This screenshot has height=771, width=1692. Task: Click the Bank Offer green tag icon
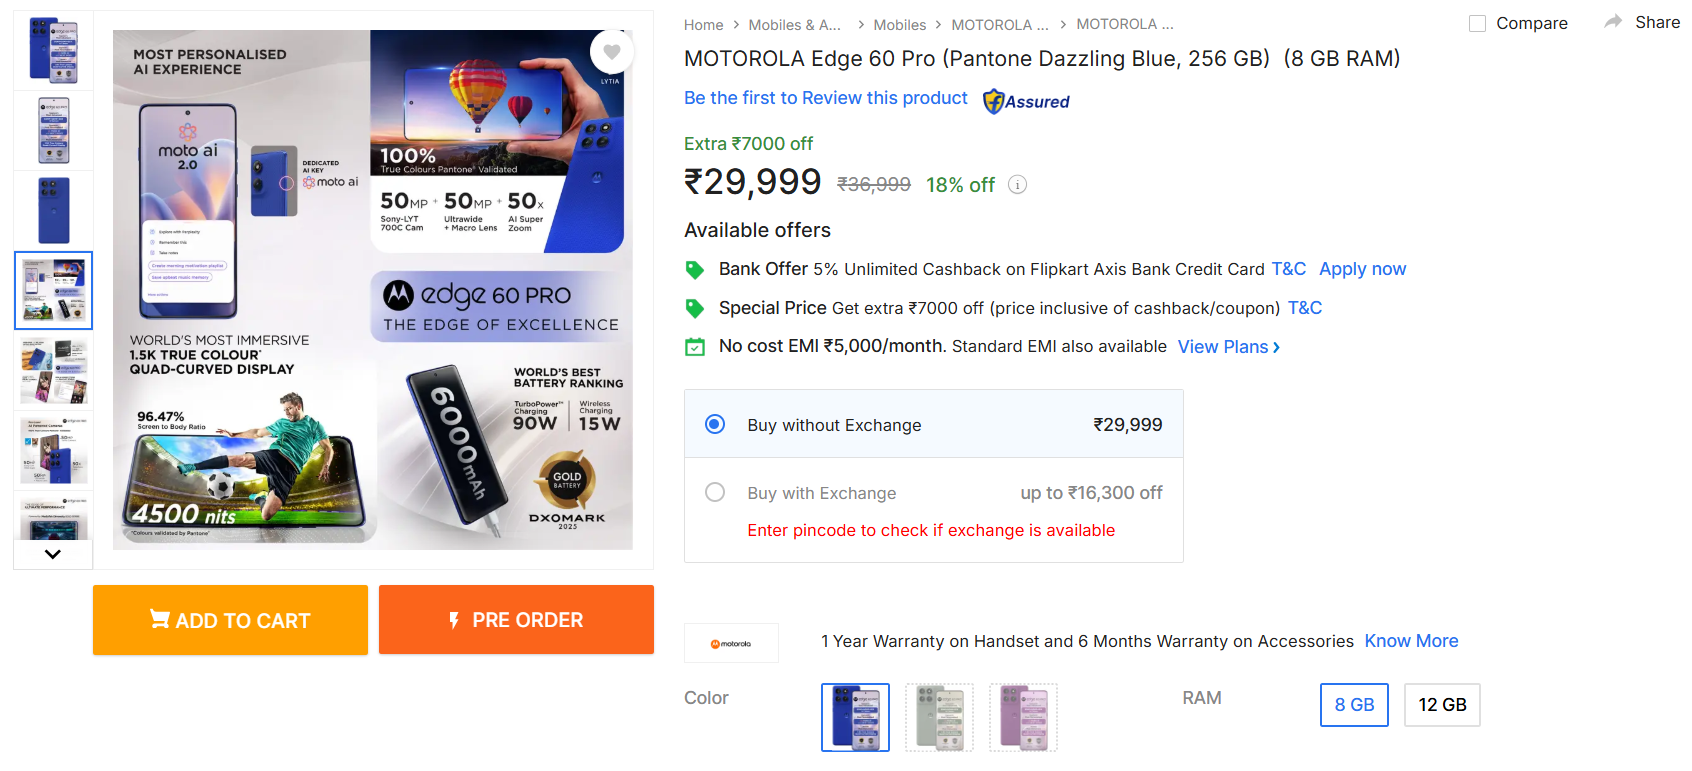tap(694, 269)
